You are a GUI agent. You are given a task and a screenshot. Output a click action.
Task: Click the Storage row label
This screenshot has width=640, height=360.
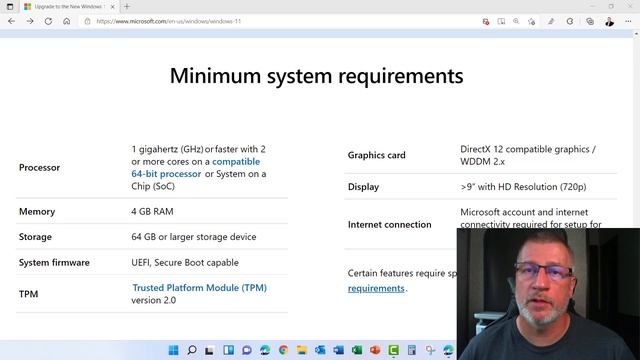coord(35,237)
